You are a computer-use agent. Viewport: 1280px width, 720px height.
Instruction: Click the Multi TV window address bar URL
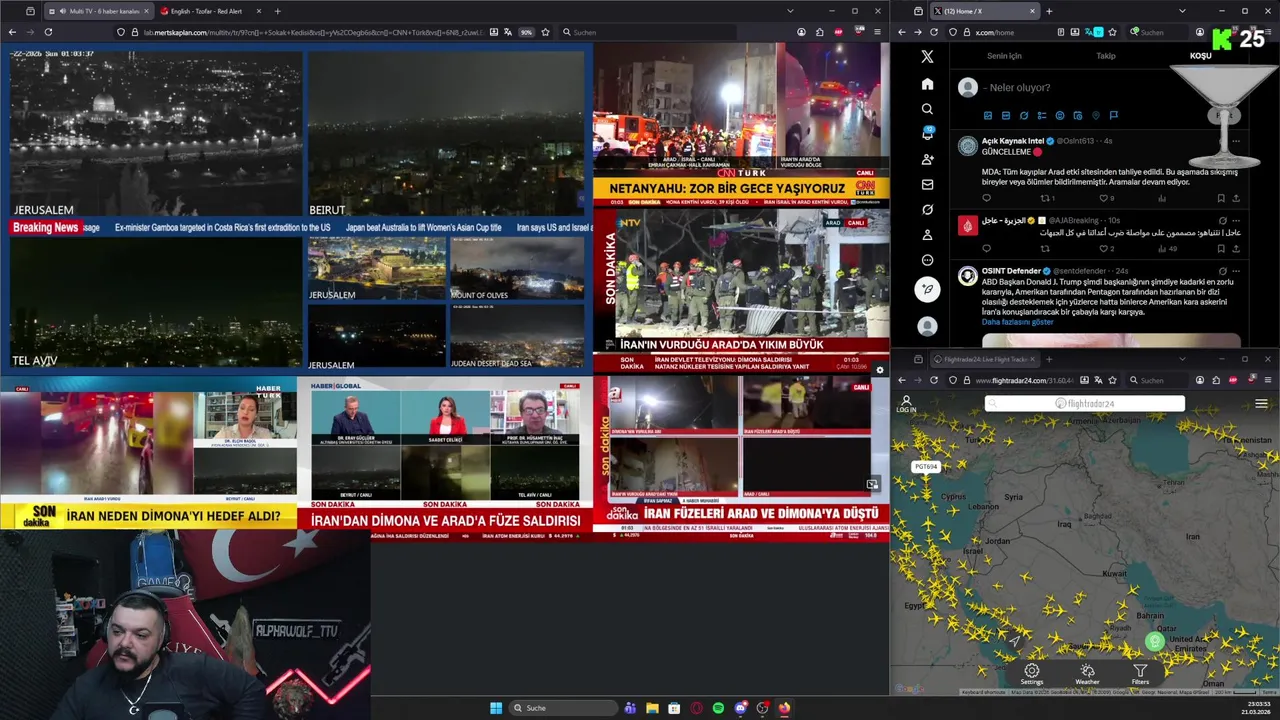[313, 32]
